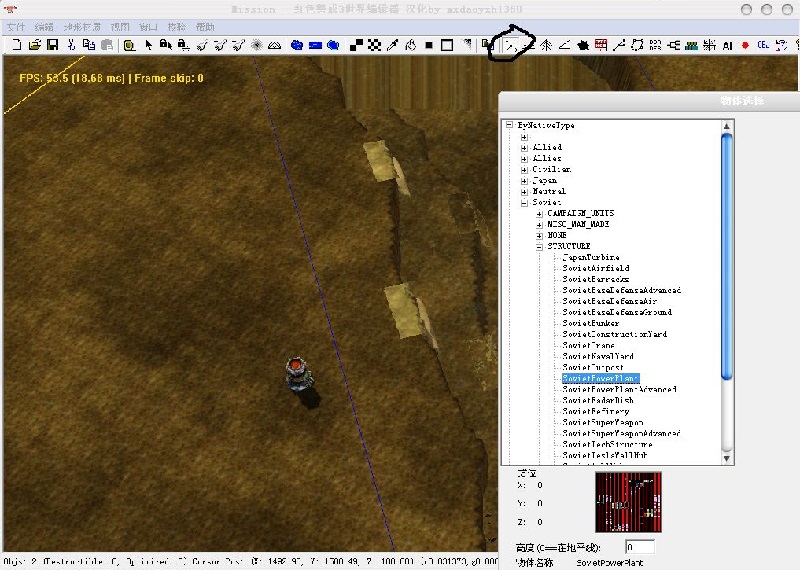
Task: Select SovietBunker in the tree
Action: [x=590, y=323]
